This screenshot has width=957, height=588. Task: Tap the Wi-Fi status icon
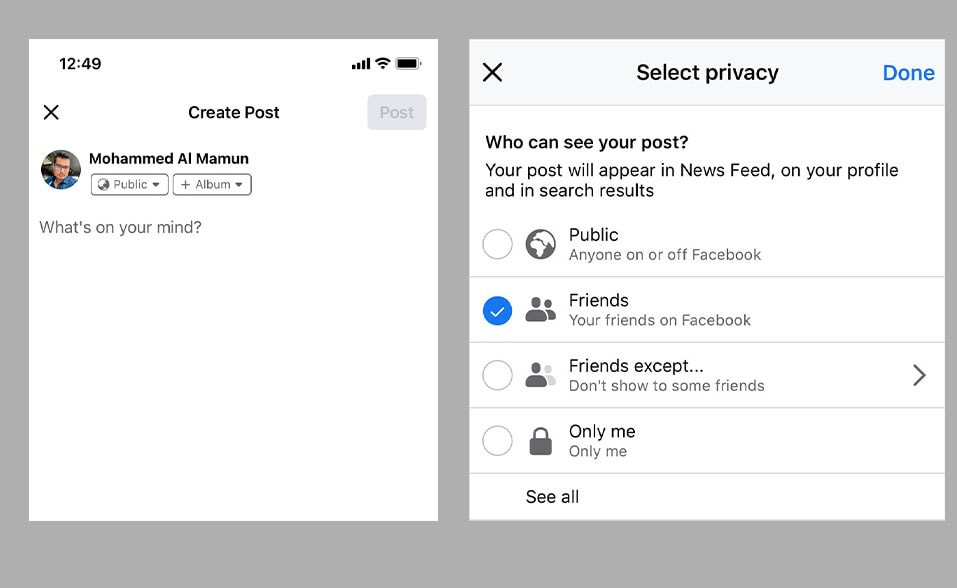click(382, 64)
